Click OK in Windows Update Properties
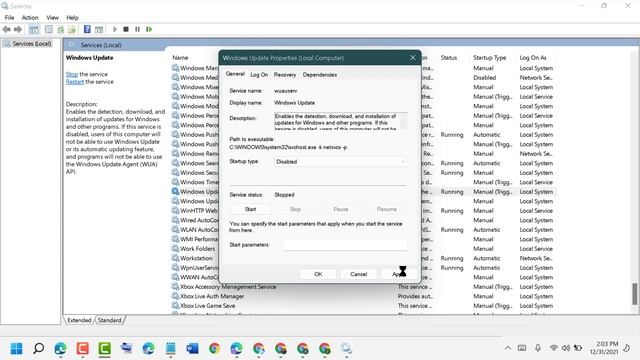Image resolution: width=640 pixels, height=360 pixels. coord(318,274)
